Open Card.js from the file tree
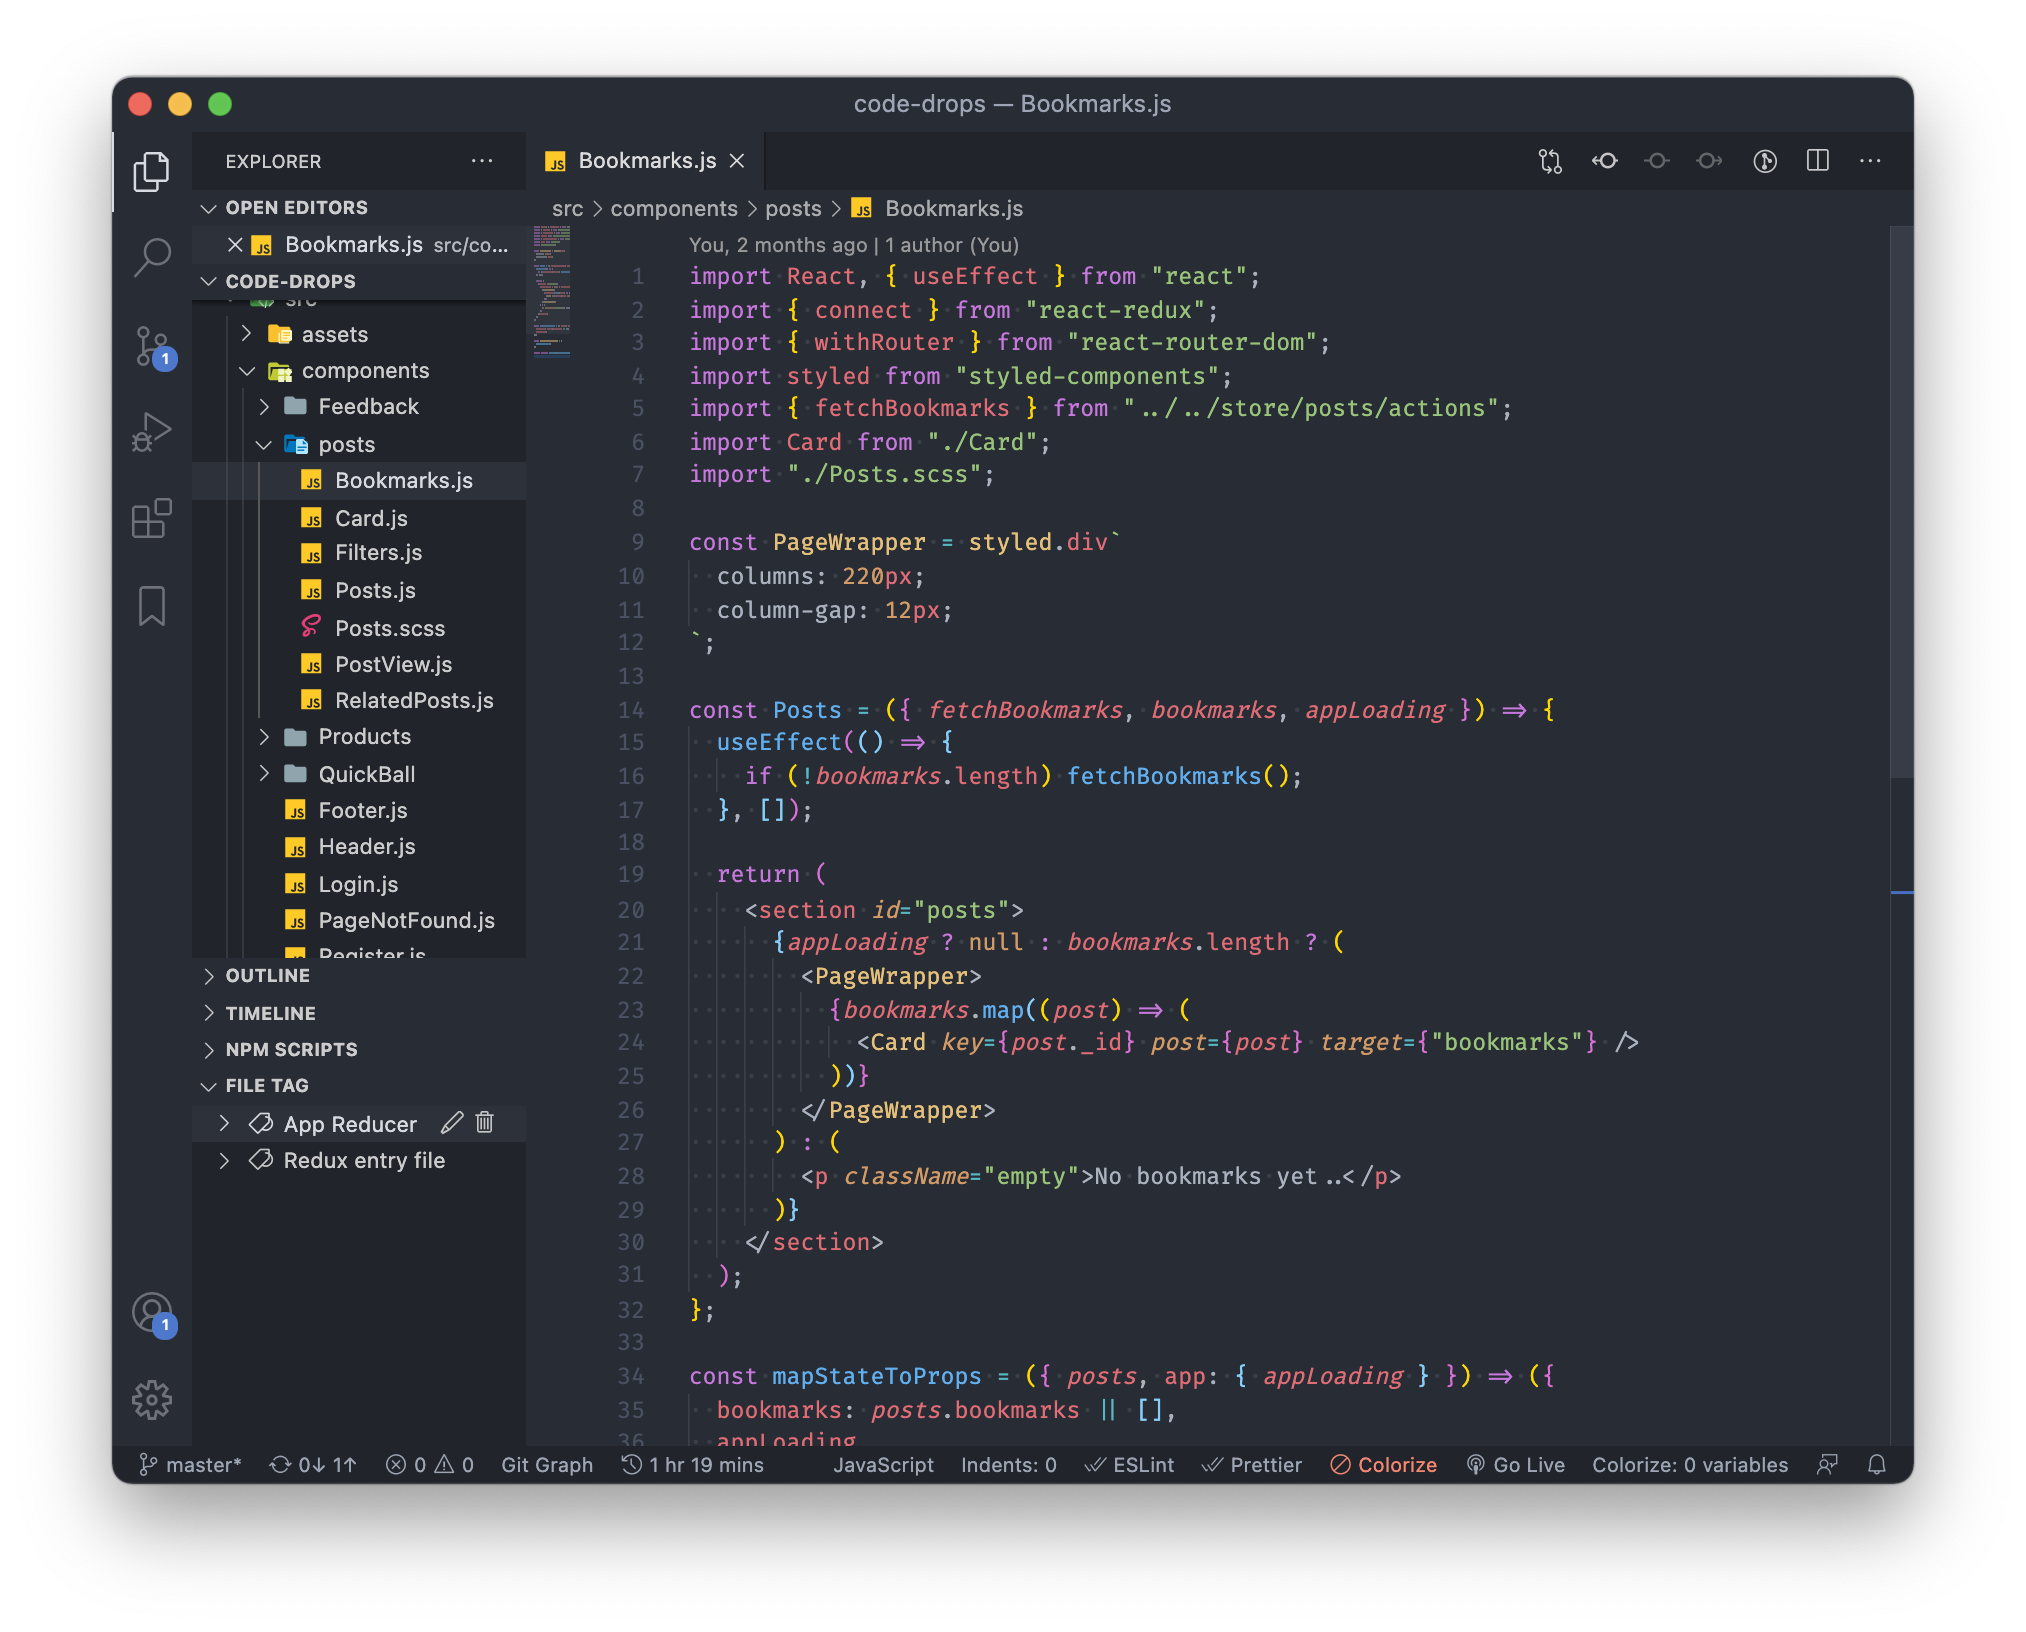Viewport: 2026px width, 1632px height. [371, 518]
